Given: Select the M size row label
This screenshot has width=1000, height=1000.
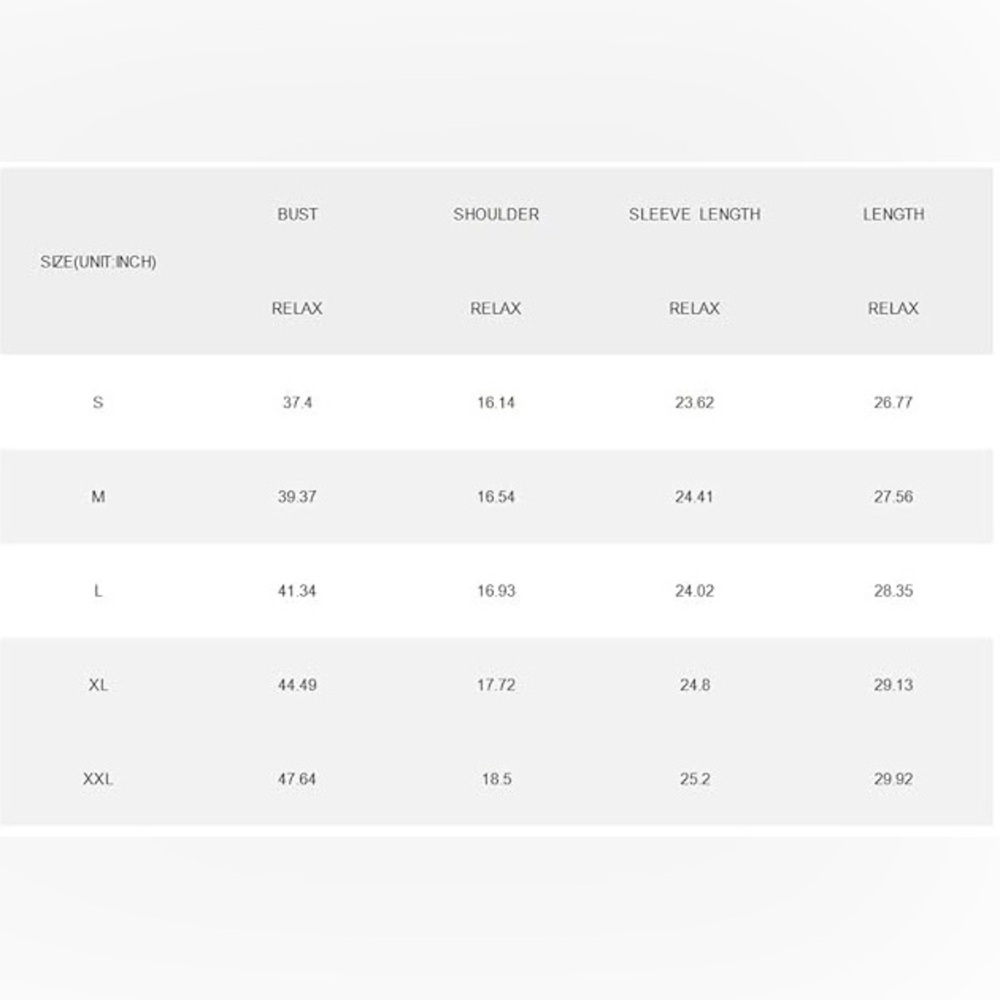Looking at the screenshot, I should coord(98,496).
